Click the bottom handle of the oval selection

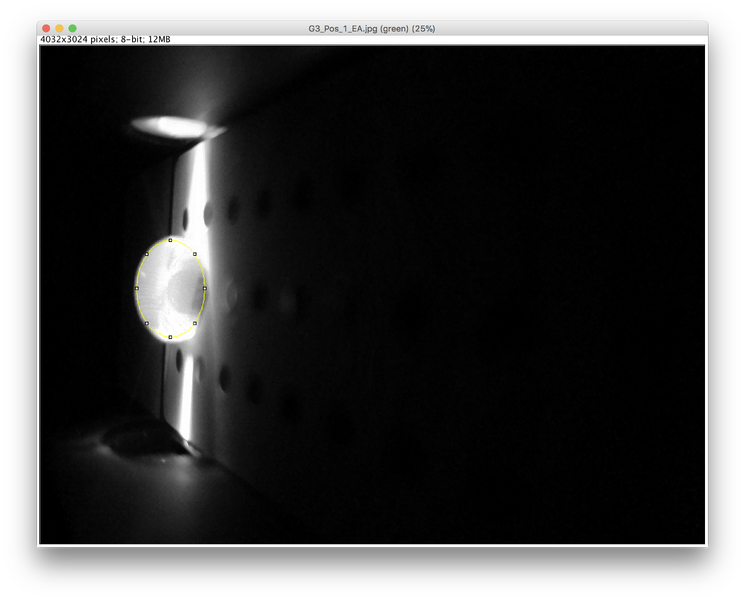[x=170, y=337]
